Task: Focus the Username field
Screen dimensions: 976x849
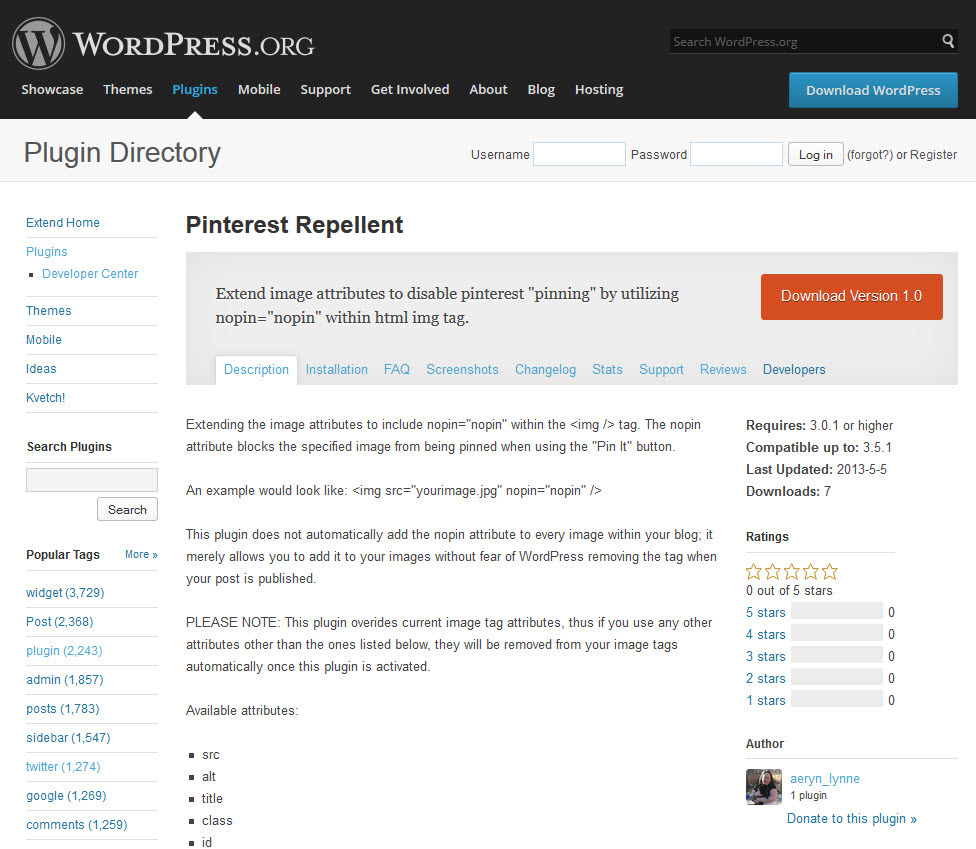Action: 579,154
